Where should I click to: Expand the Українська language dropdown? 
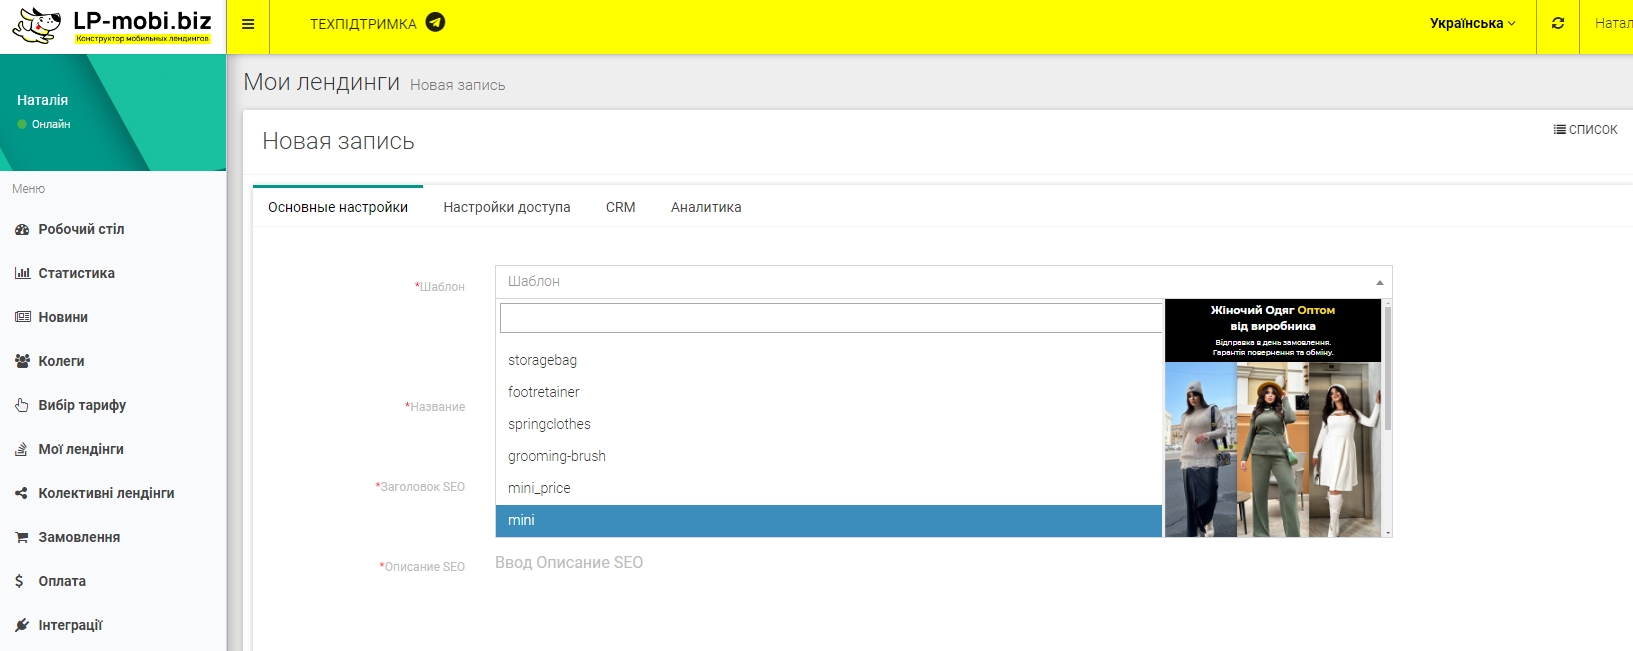[x=1472, y=23]
